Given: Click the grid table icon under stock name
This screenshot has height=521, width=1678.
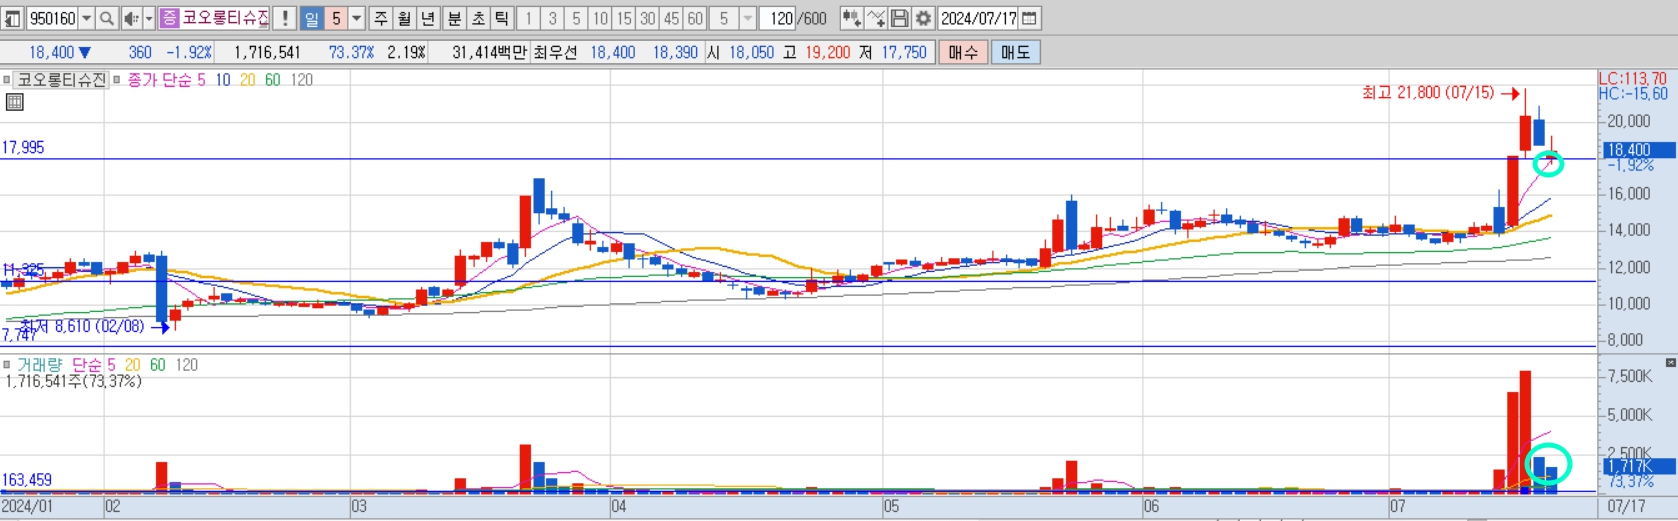Looking at the screenshot, I should 14,102.
